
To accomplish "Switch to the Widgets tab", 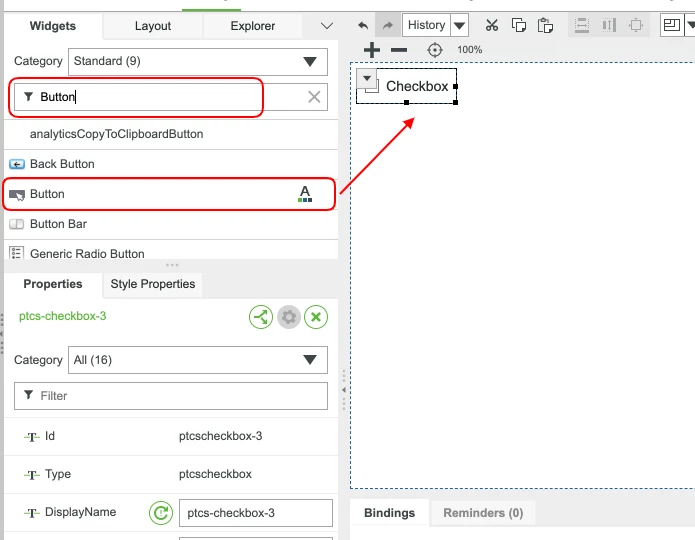I will coord(53,26).
